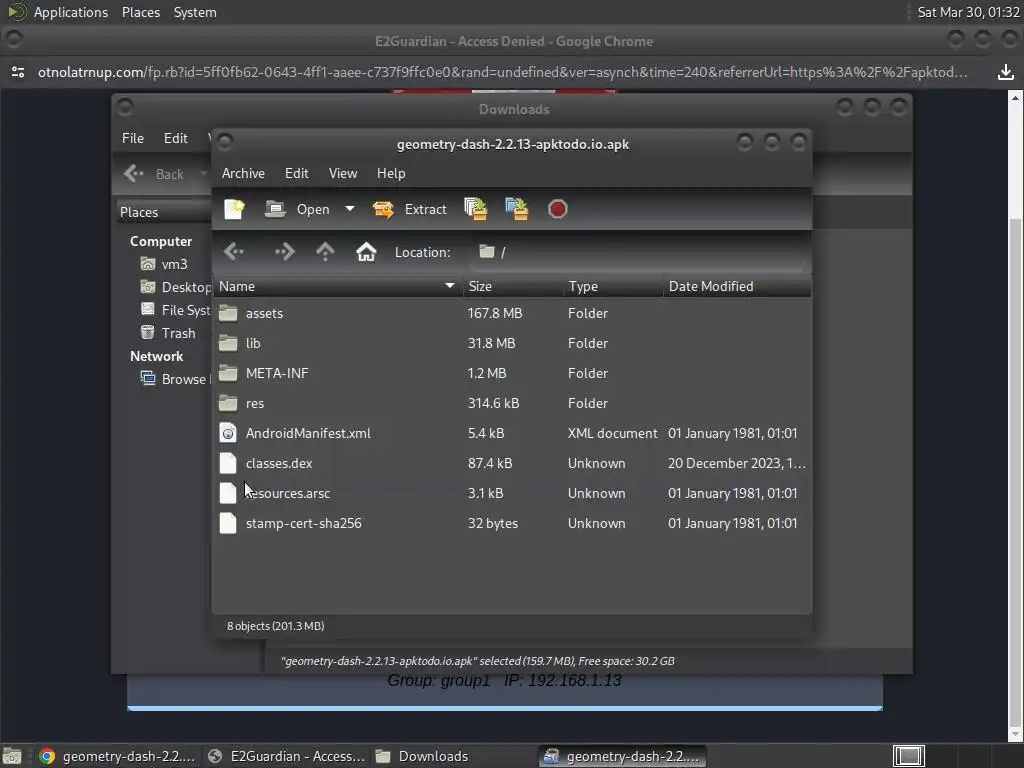Open the Help menu
The height and width of the screenshot is (768, 1024).
tap(391, 173)
